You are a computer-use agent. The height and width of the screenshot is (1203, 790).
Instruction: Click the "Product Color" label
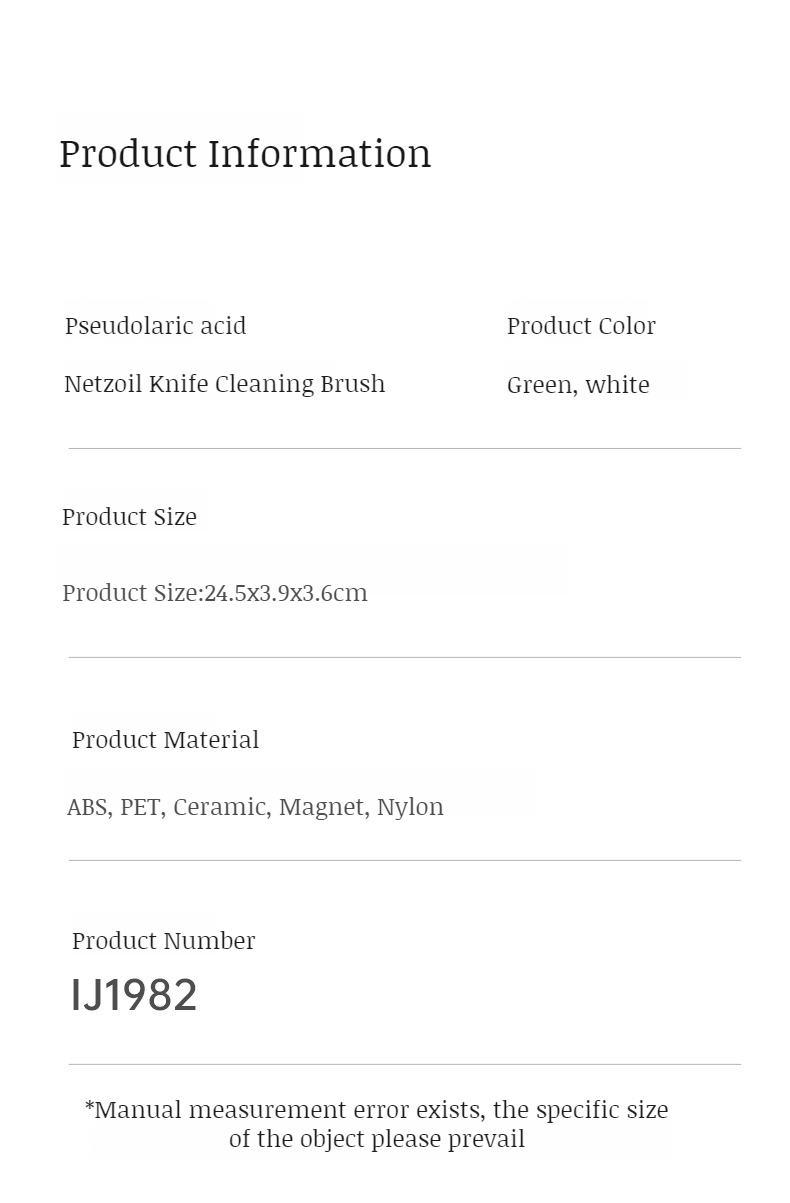[x=581, y=326]
